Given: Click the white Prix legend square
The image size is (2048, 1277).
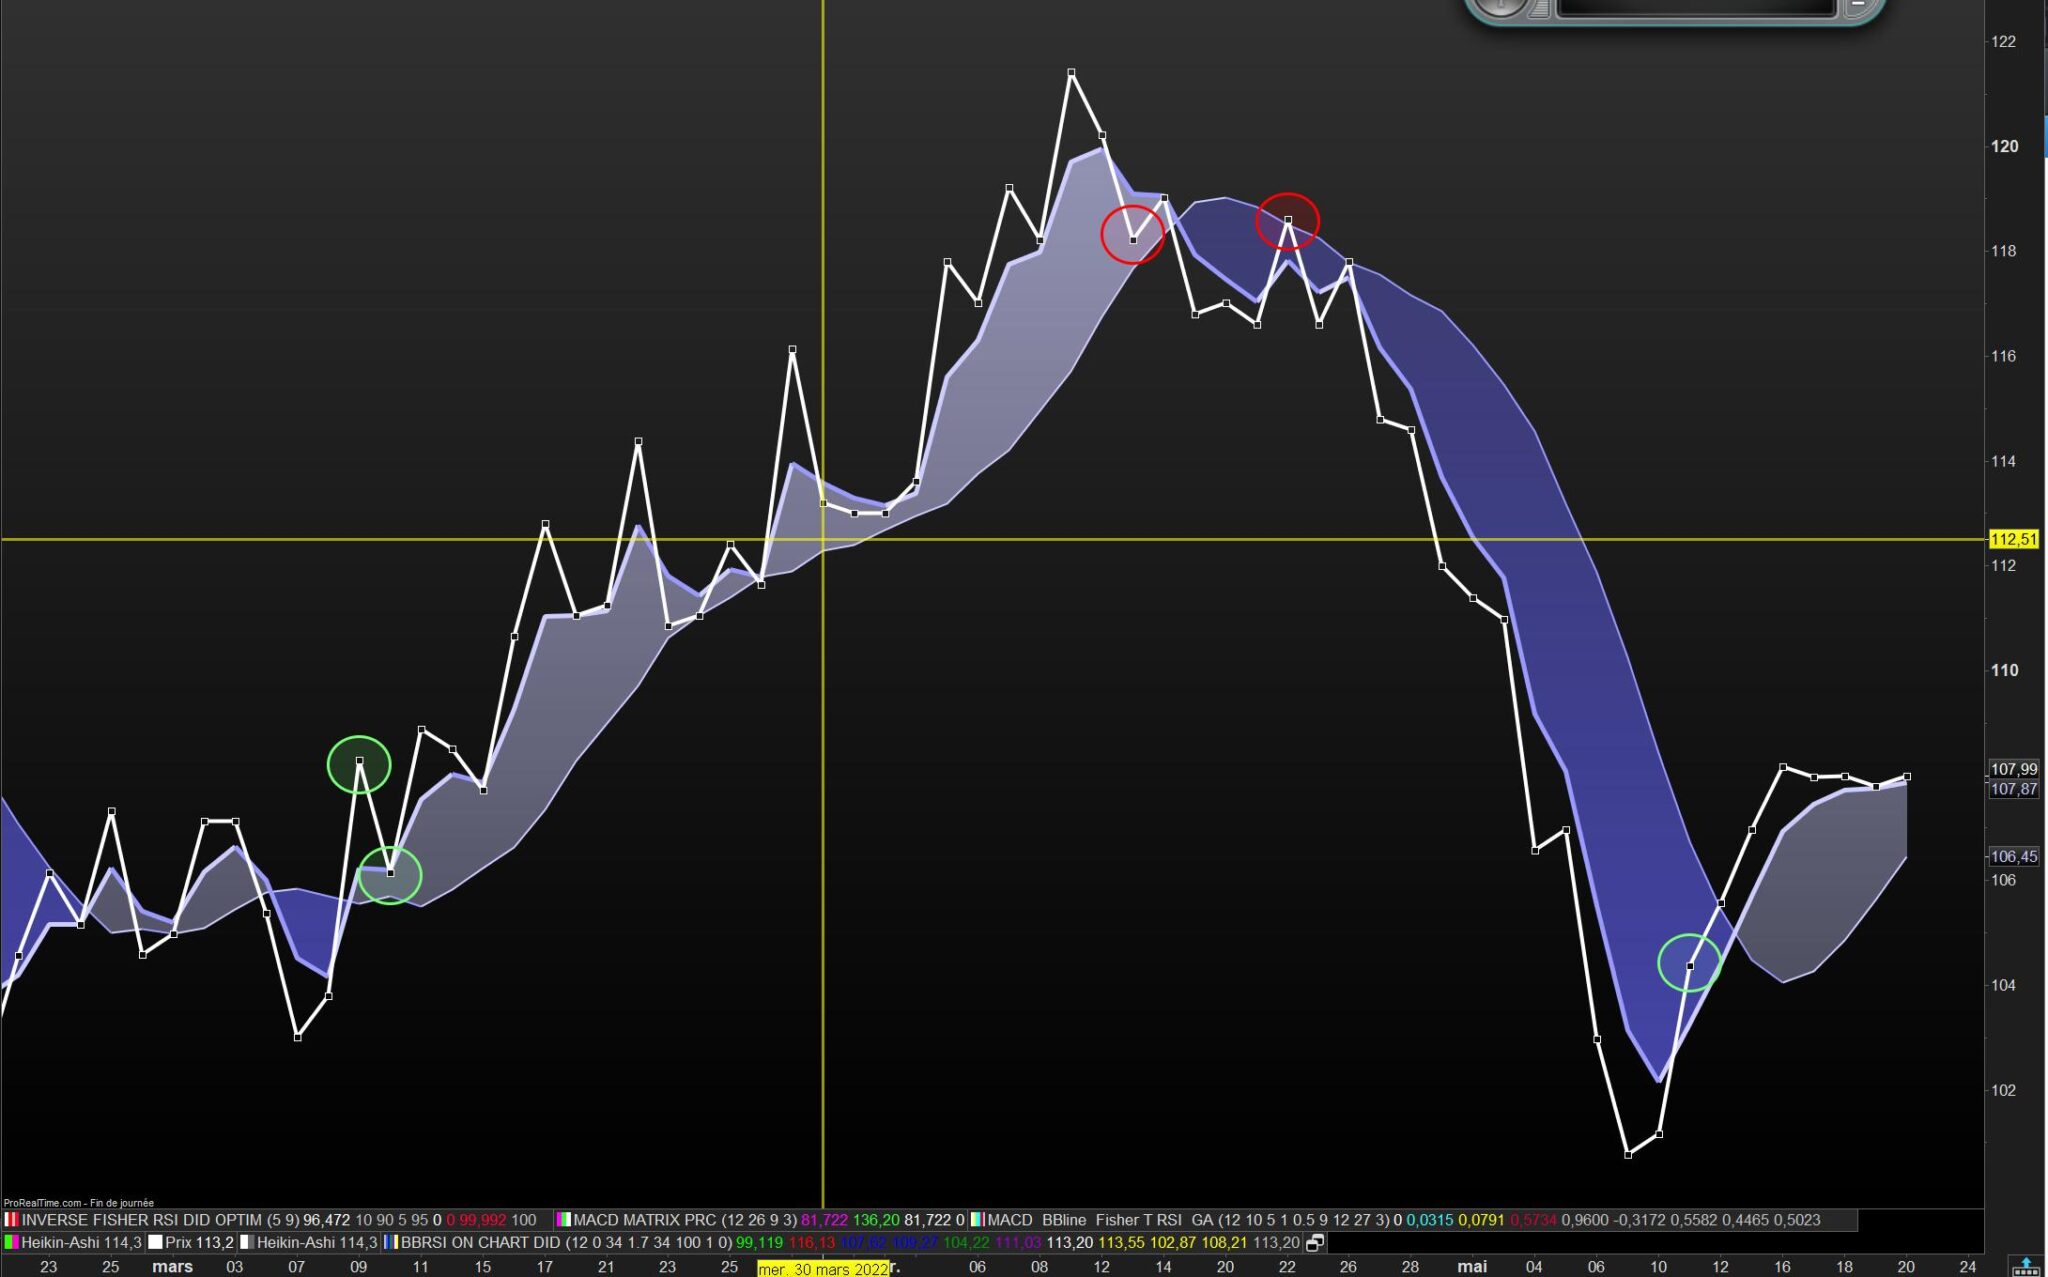Looking at the screenshot, I should pos(155,1243).
